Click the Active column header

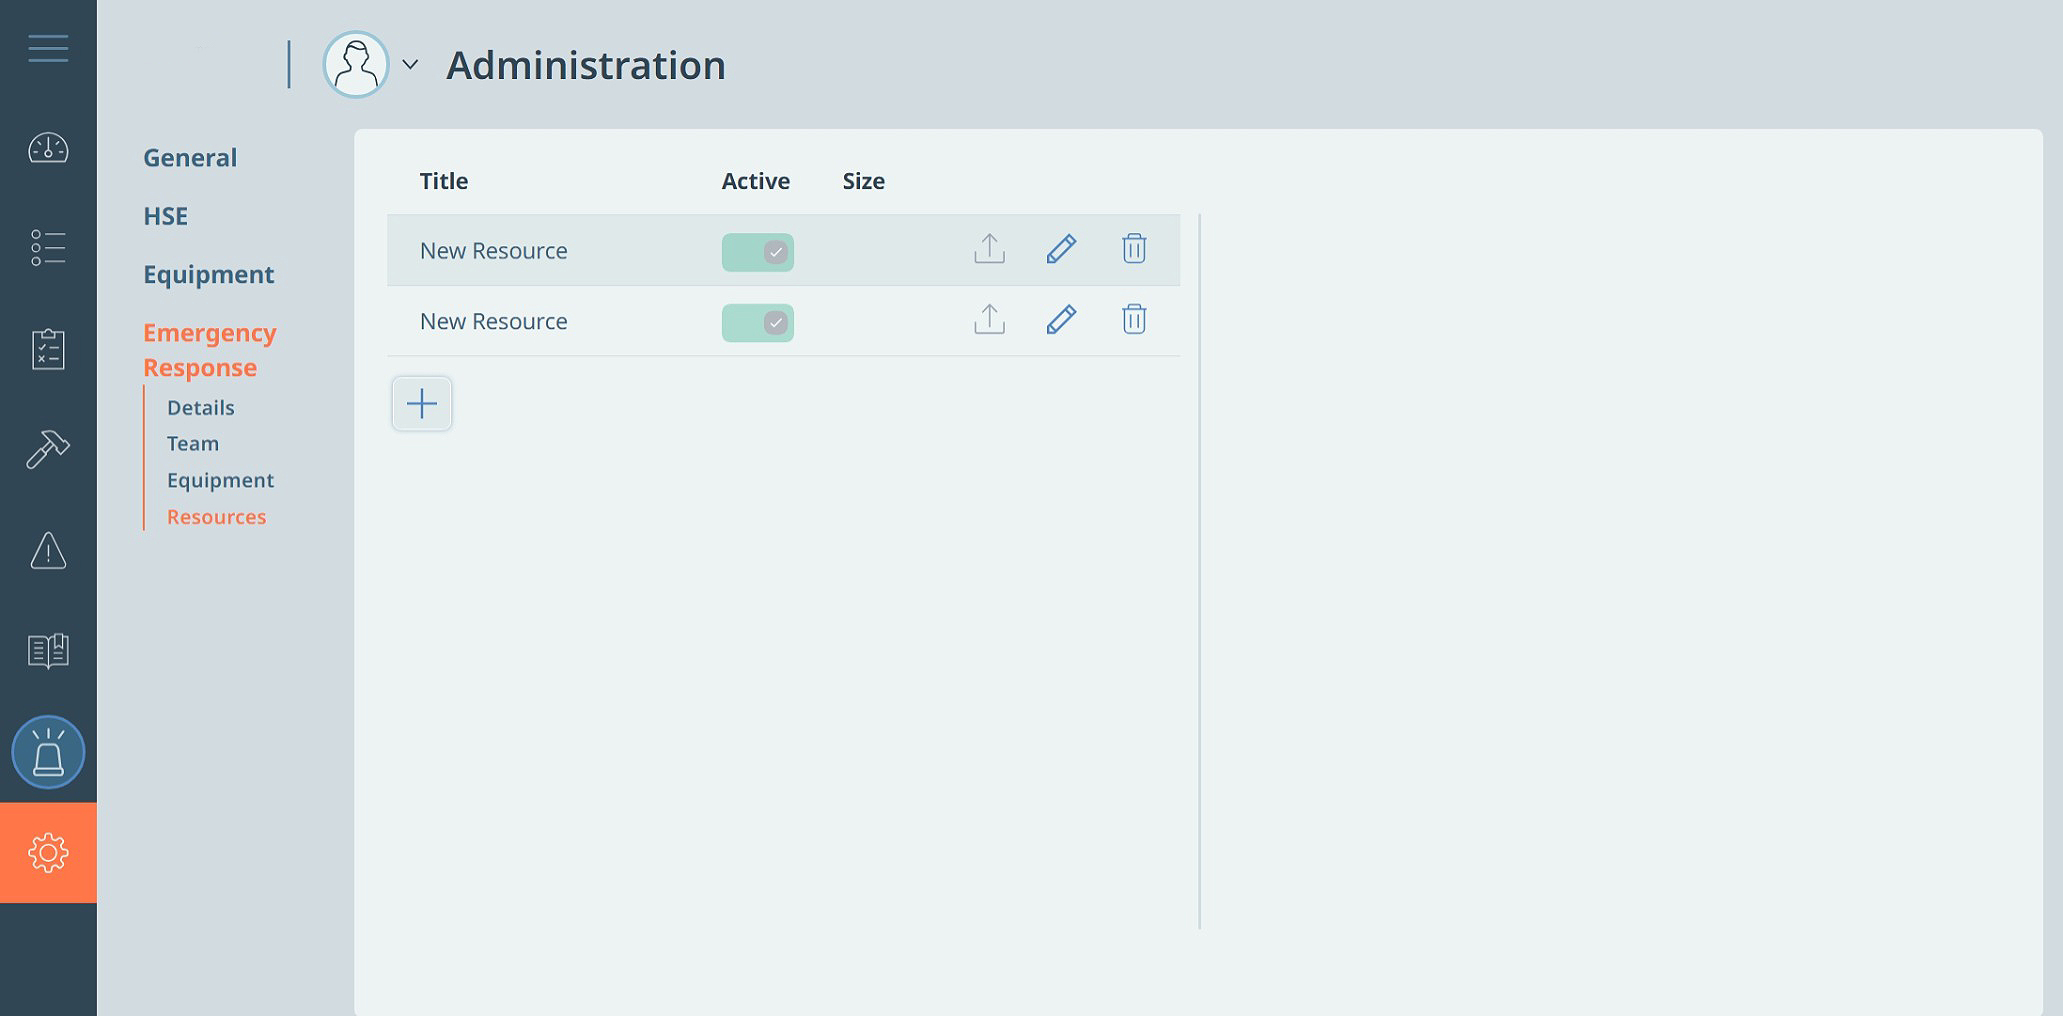click(x=756, y=181)
